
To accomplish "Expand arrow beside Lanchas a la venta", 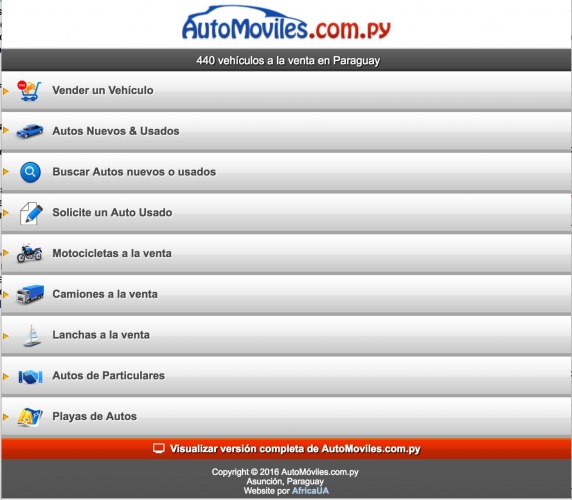I will click(6, 336).
